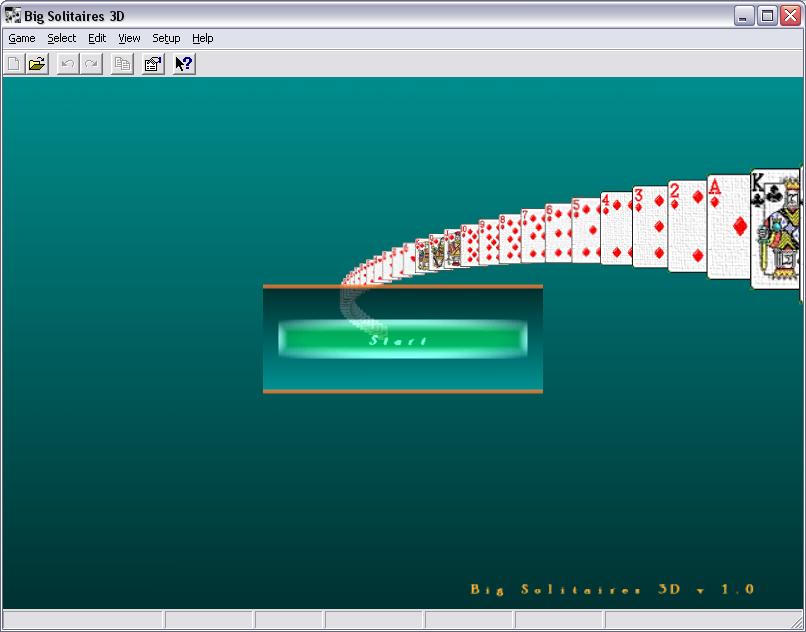Open the Properties/options toolbar icon
806x632 pixels.
pos(153,64)
